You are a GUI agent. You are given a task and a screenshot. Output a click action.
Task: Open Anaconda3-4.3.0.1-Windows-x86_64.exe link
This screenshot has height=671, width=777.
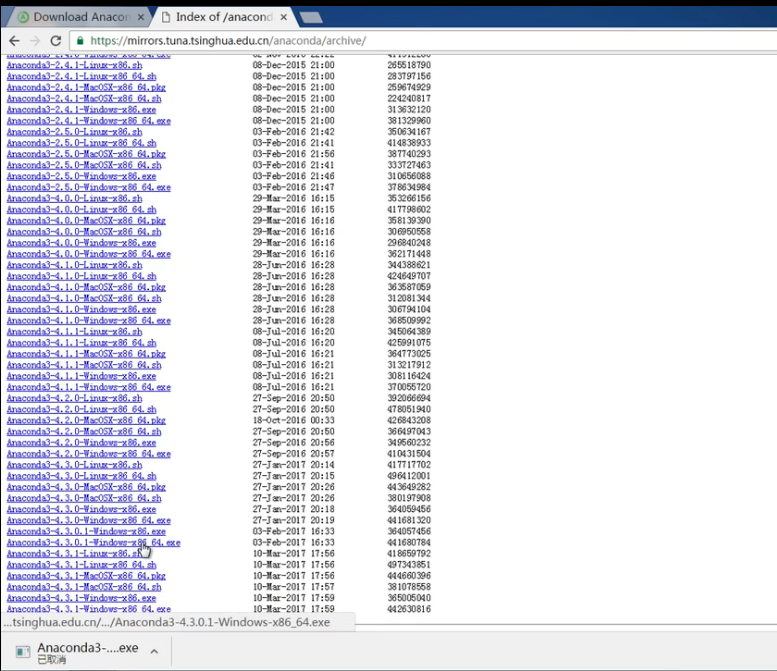[x=93, y=543]
